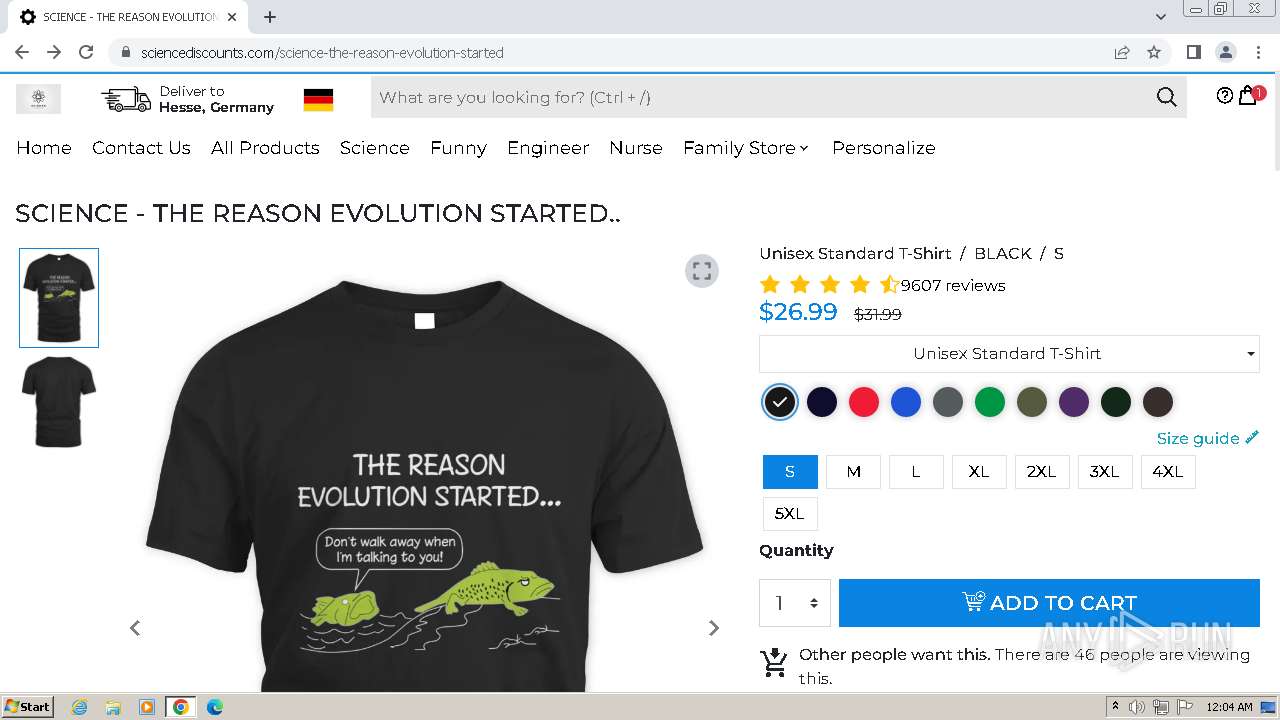Image resolution: width=1280 pixels, height=720 pixels.
Task: Open File Explorer from the taskbar
Action: (113, 707)
